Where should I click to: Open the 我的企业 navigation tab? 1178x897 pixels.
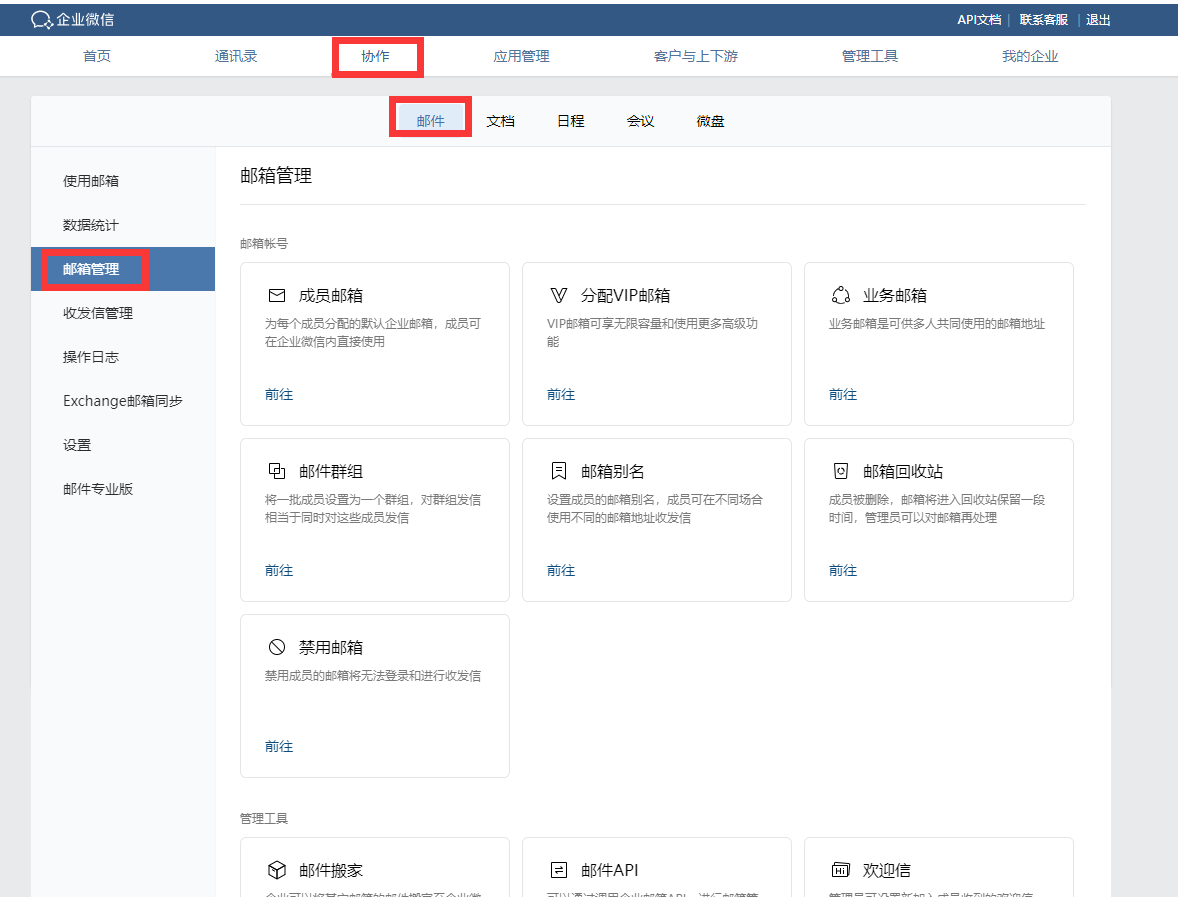(1030, 56)
